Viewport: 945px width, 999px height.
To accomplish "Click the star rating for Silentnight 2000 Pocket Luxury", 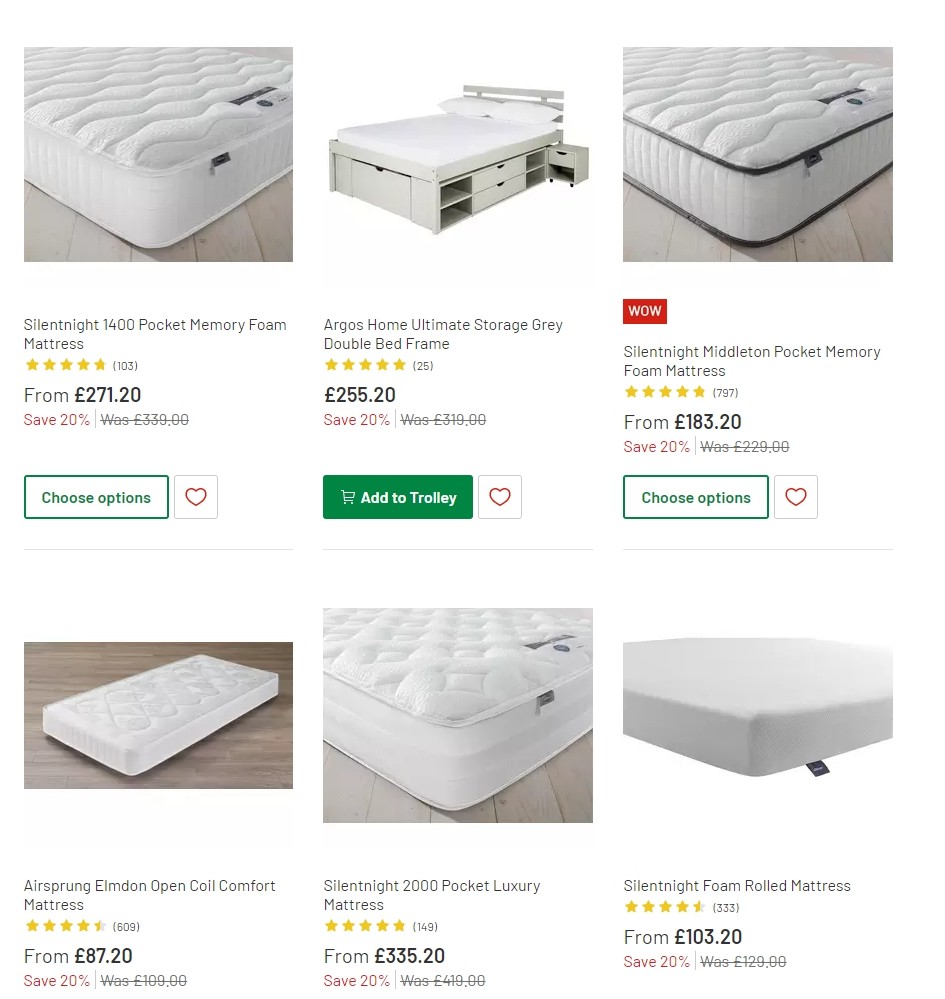I will [365, 927].
